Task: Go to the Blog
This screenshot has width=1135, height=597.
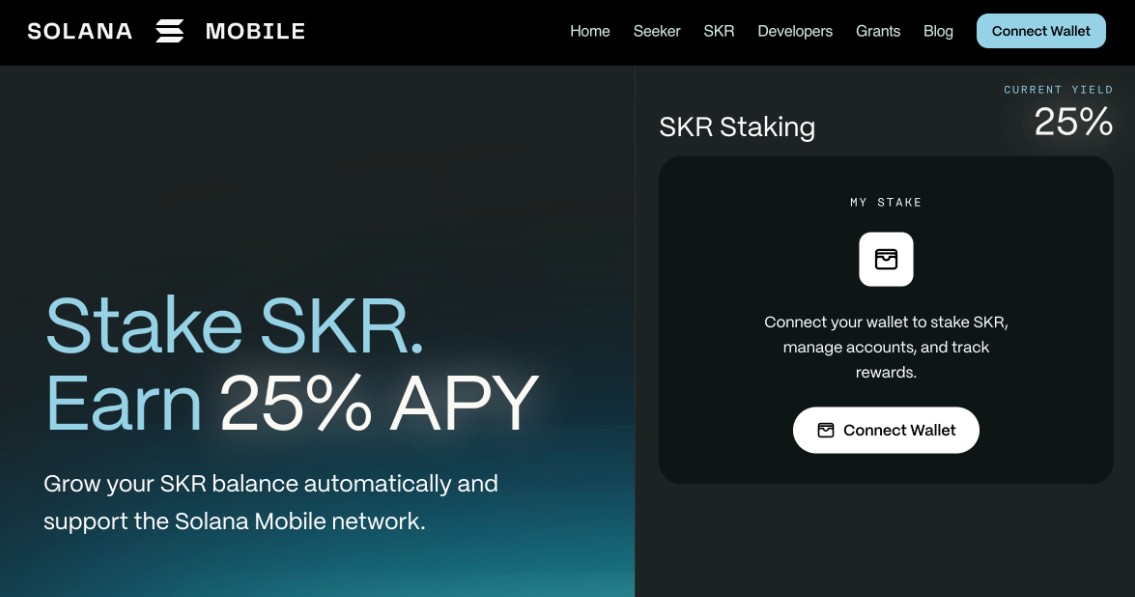Action: tap(938, 31)
